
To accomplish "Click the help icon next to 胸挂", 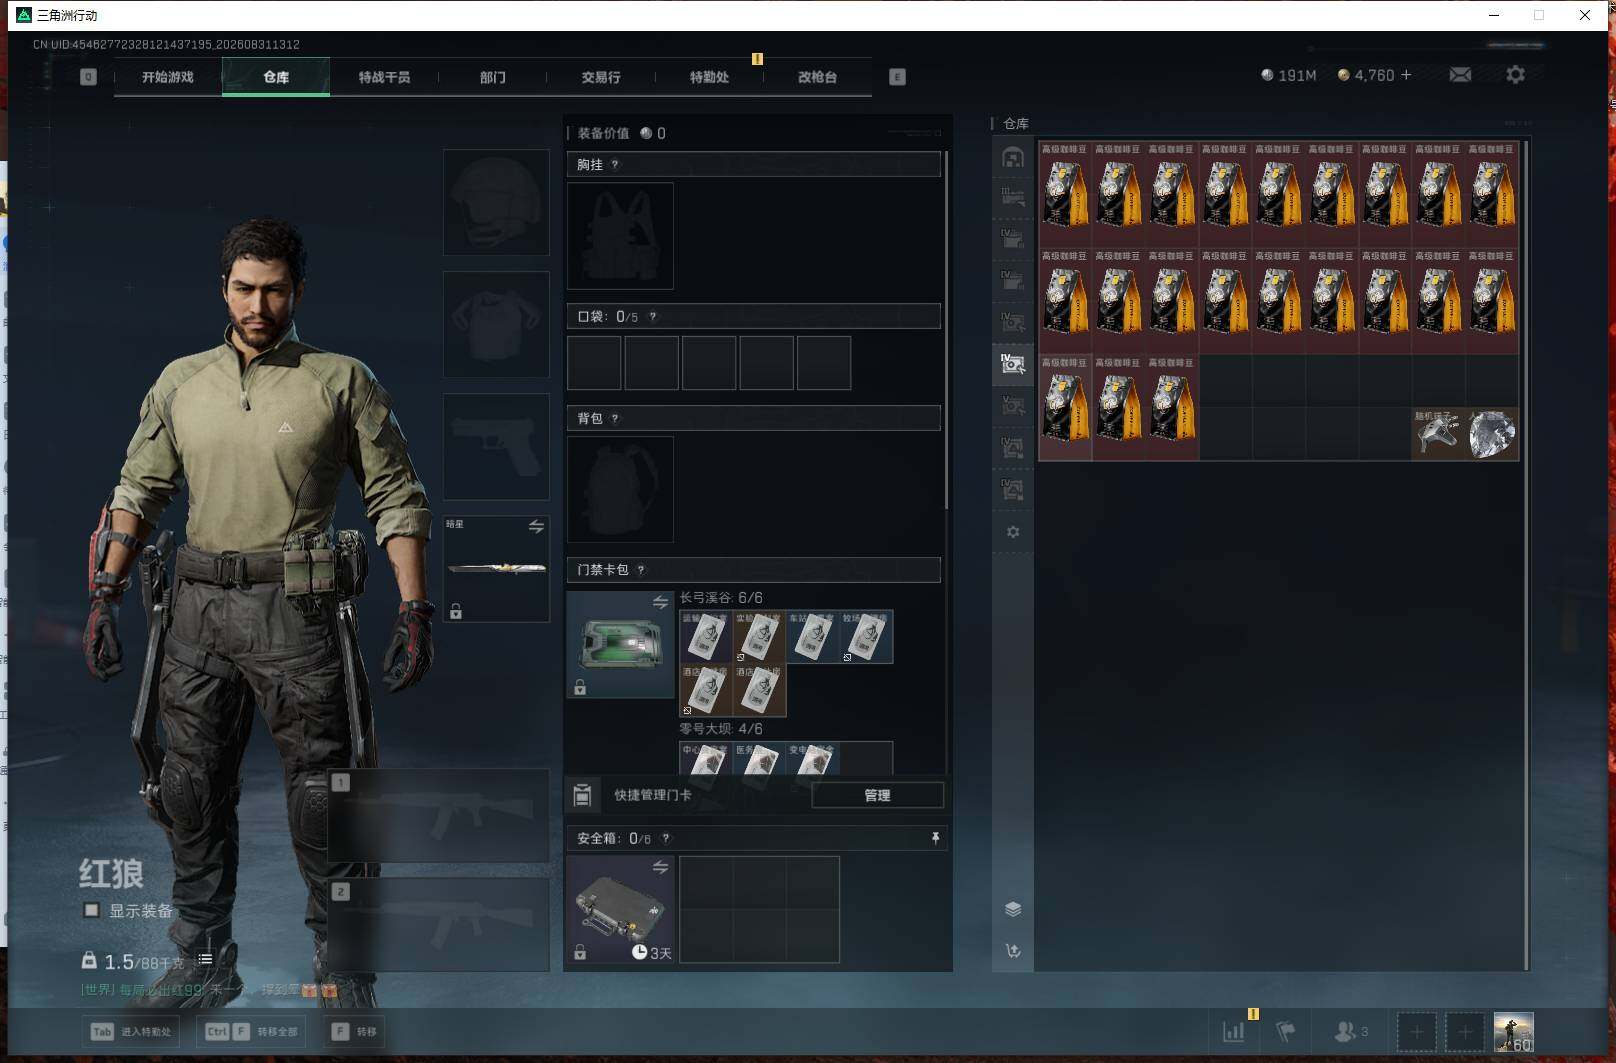I will coord(614,165).
